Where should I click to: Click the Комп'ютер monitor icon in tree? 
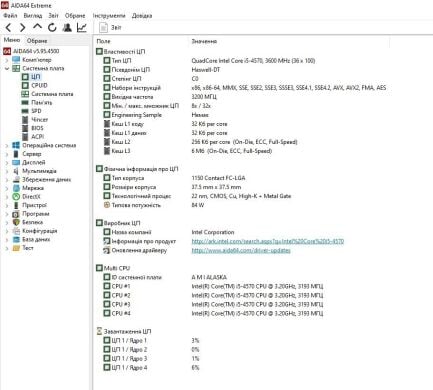point(16,60)
